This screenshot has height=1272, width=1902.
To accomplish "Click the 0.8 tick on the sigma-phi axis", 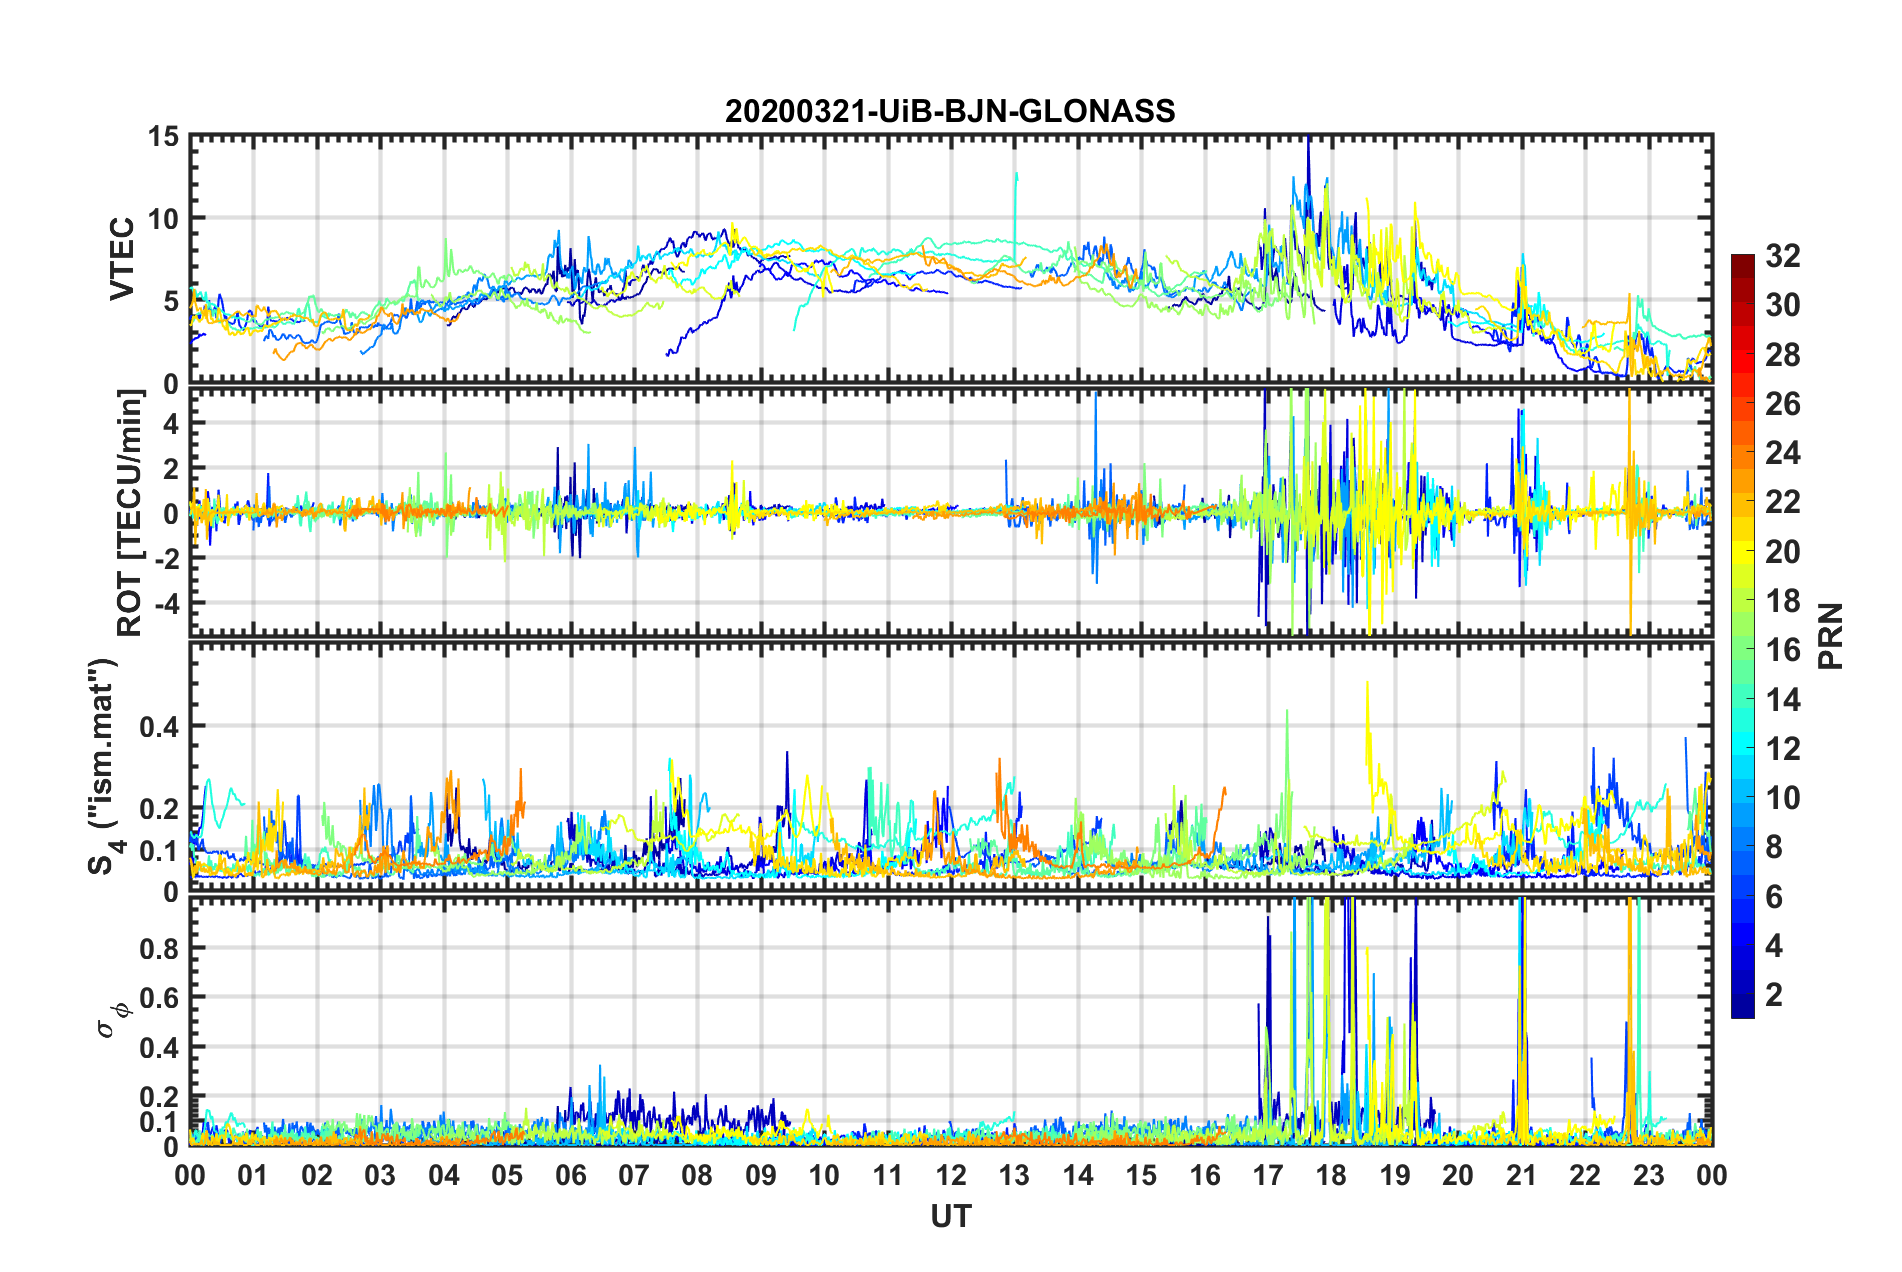I will pos(159,948).
